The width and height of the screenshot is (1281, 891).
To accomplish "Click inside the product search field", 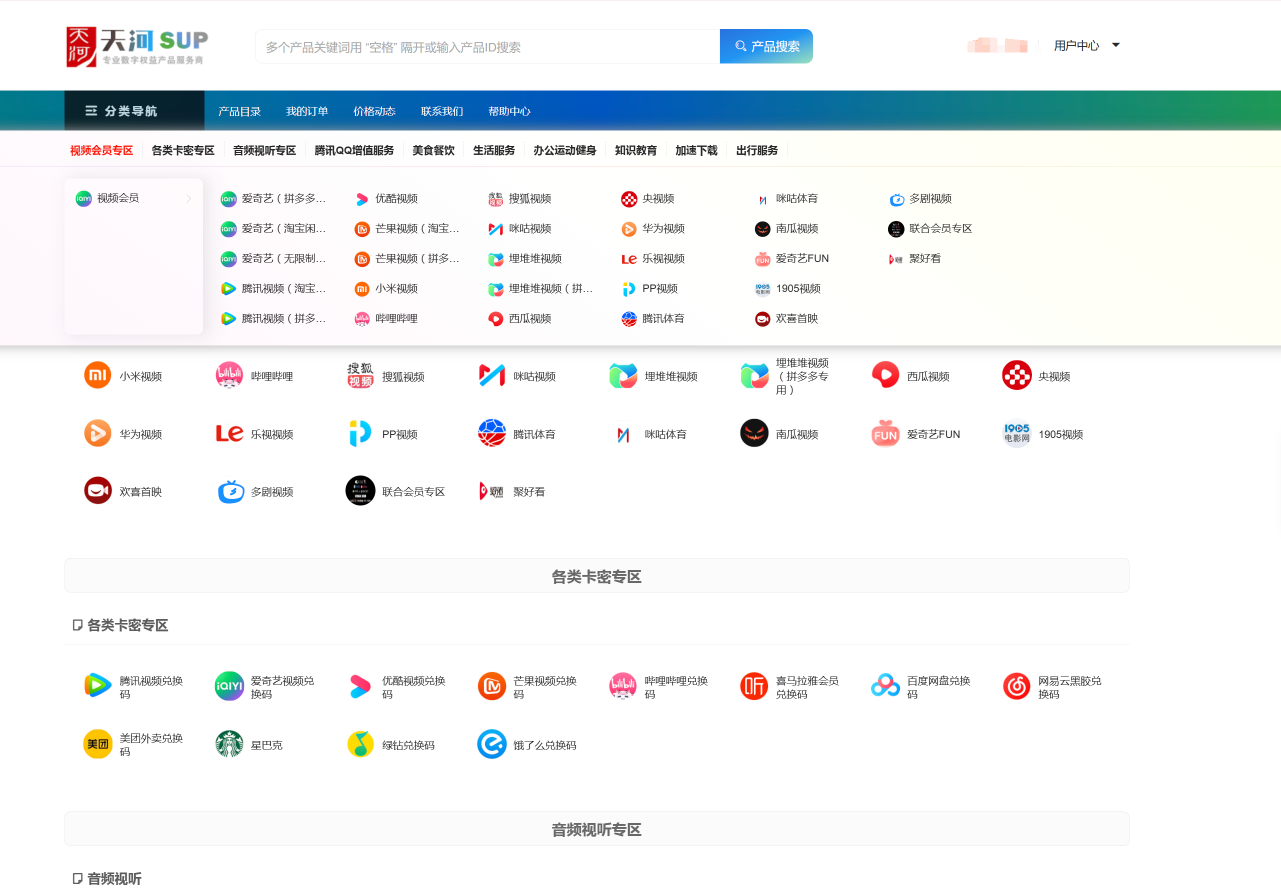I will click(480, 46).
